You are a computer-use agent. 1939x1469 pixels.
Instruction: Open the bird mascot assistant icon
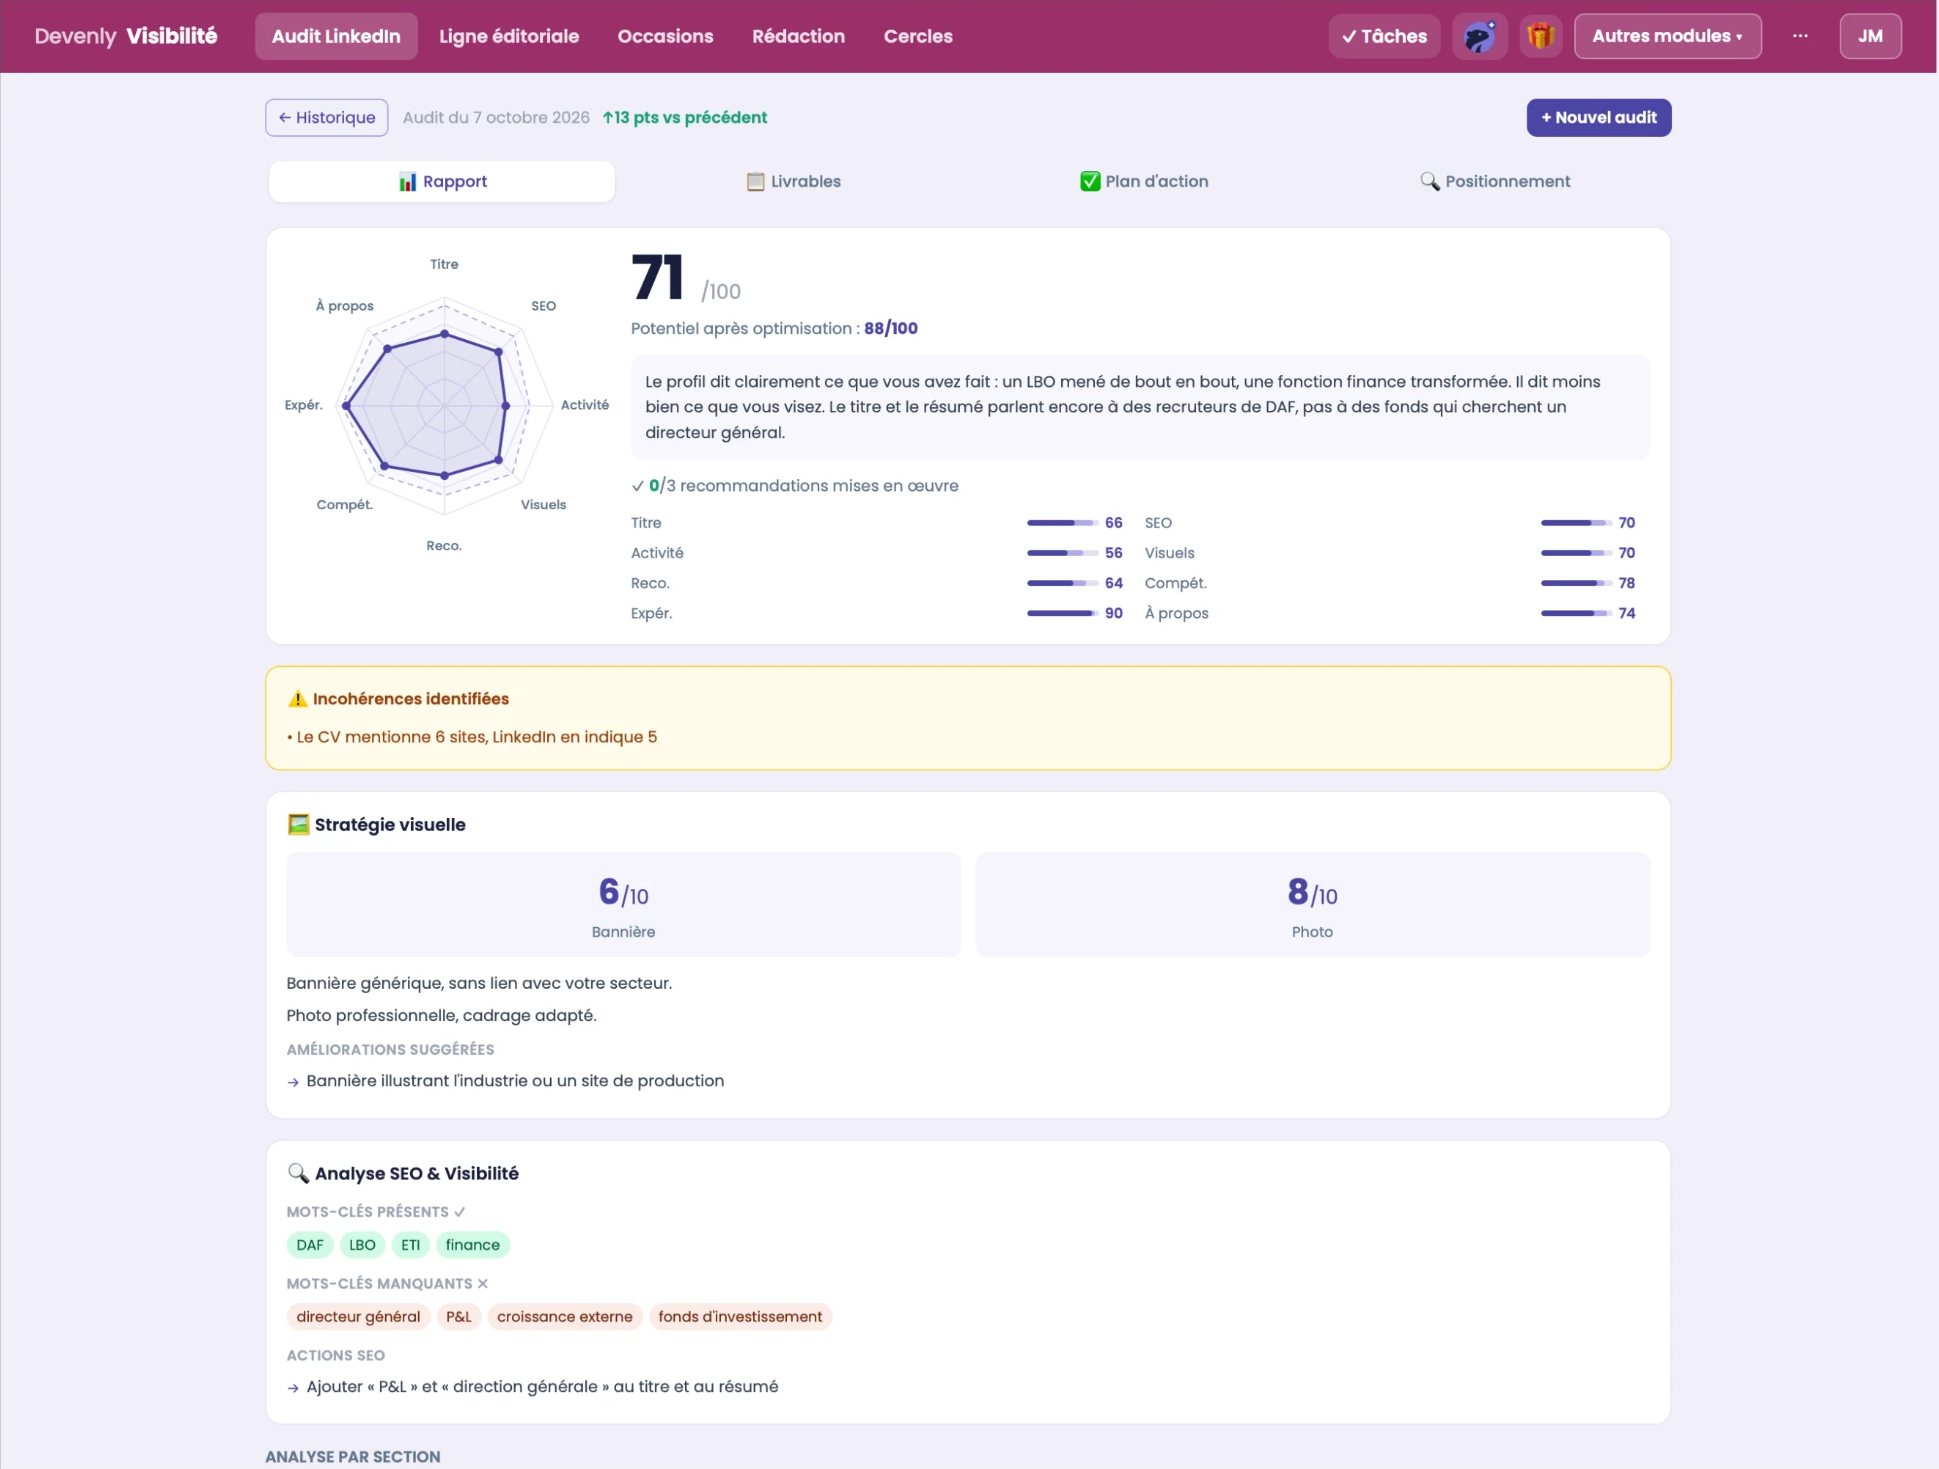[1479, 37]
